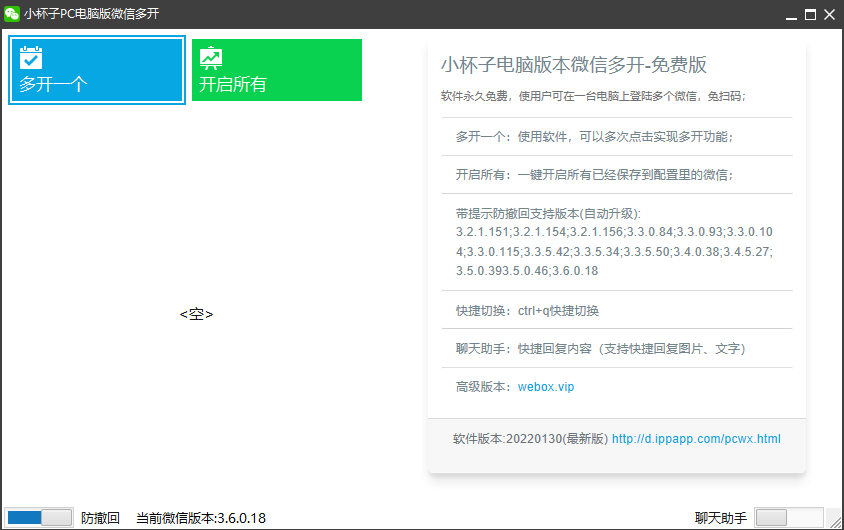Click the 聊天助手:快捷回复内容 row
Image resolution: width=844 pixels, height=530 pixels.
pos(617,349)
